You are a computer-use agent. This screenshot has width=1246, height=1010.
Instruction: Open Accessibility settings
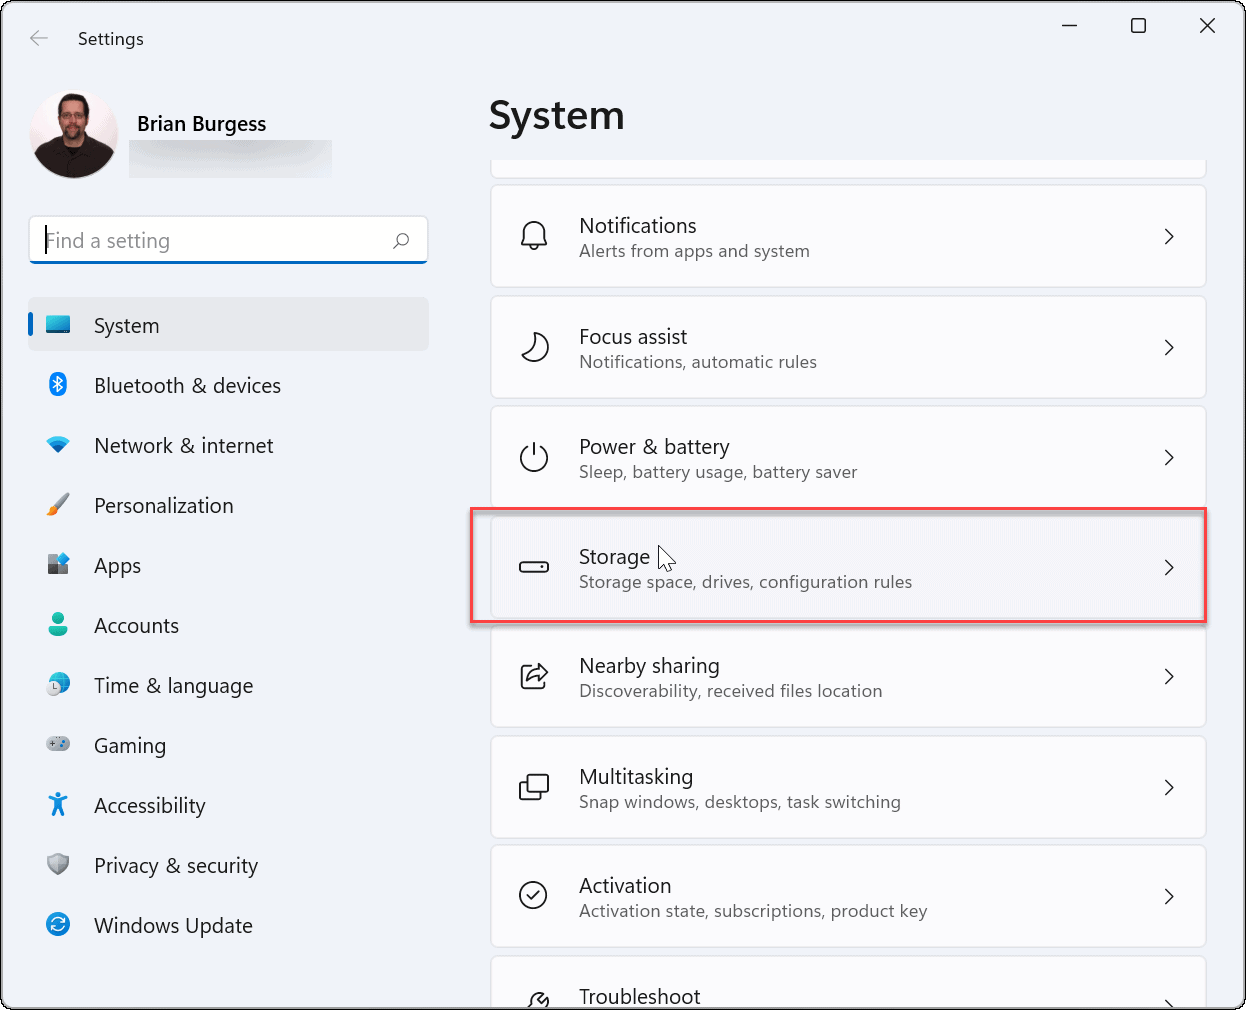pyautogui.click(x=229, y=805)
